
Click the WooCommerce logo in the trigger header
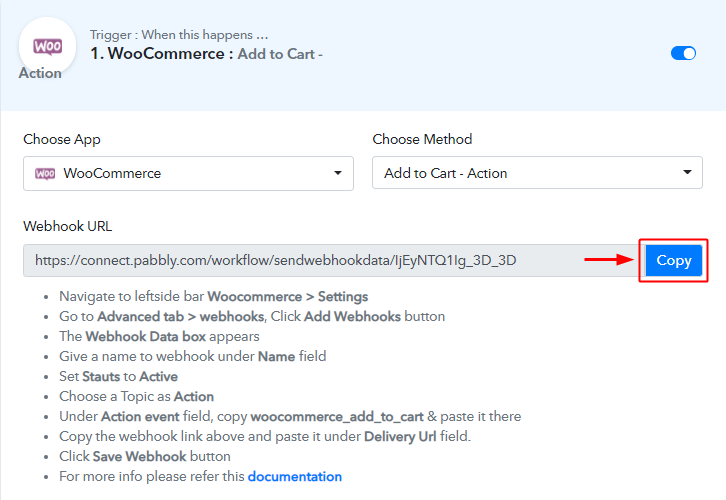pos(47,46)
